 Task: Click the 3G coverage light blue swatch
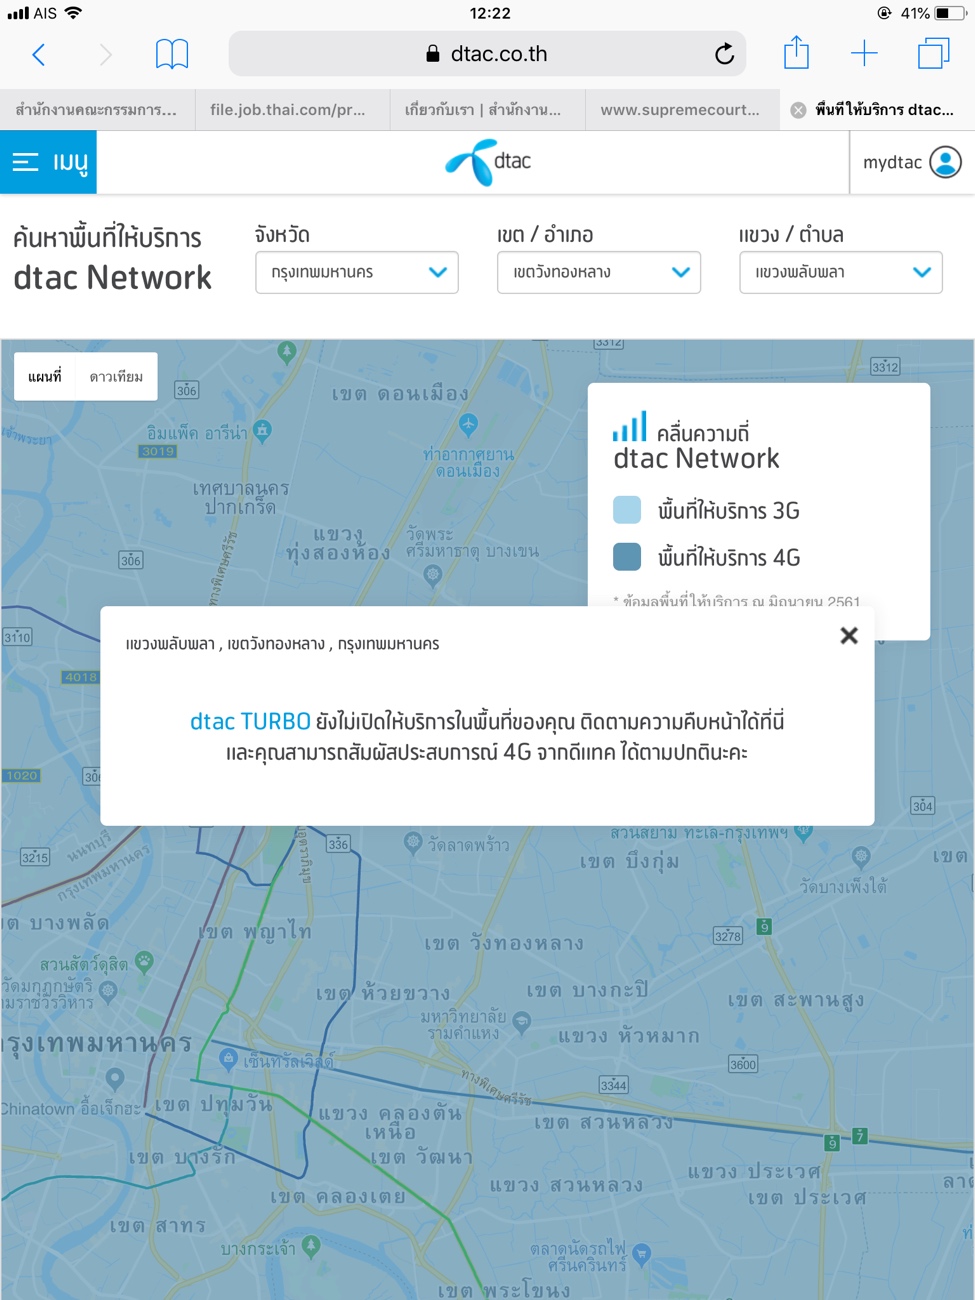click(627, 510)
